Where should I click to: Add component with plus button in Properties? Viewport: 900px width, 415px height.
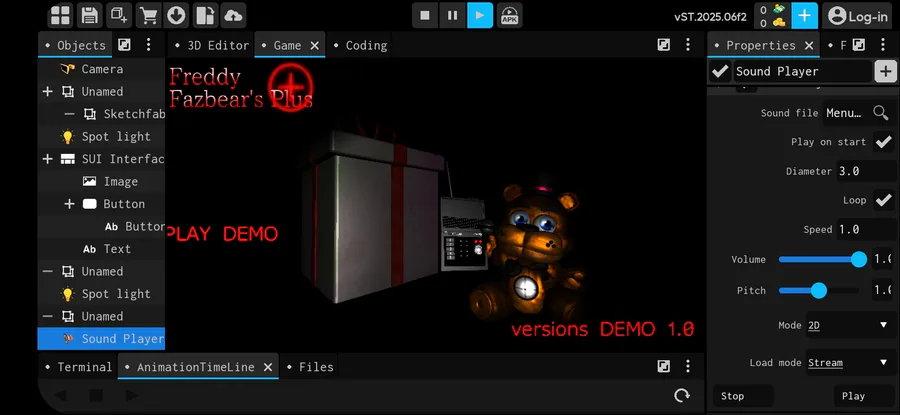886,72
